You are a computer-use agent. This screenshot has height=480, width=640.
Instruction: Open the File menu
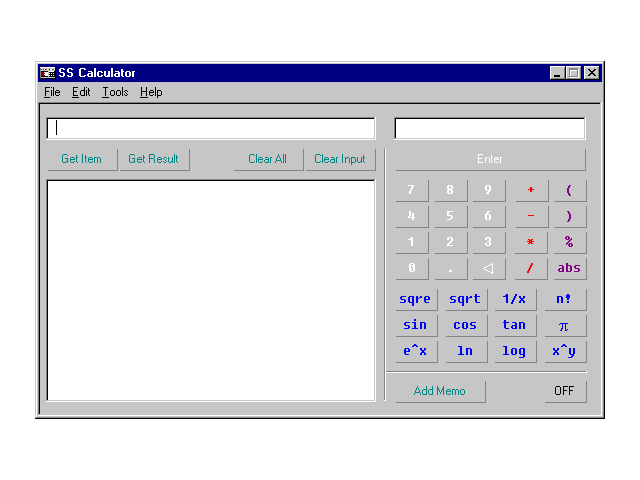[52, 92]
